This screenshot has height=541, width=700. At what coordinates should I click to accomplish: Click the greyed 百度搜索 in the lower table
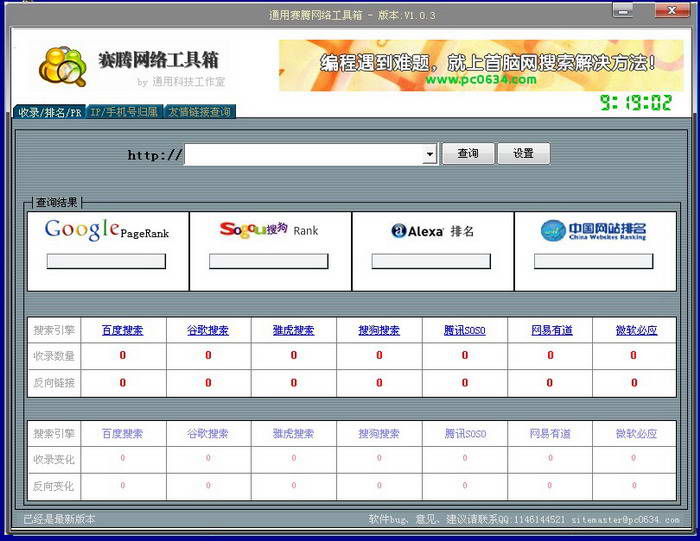[x=122, y=433]
